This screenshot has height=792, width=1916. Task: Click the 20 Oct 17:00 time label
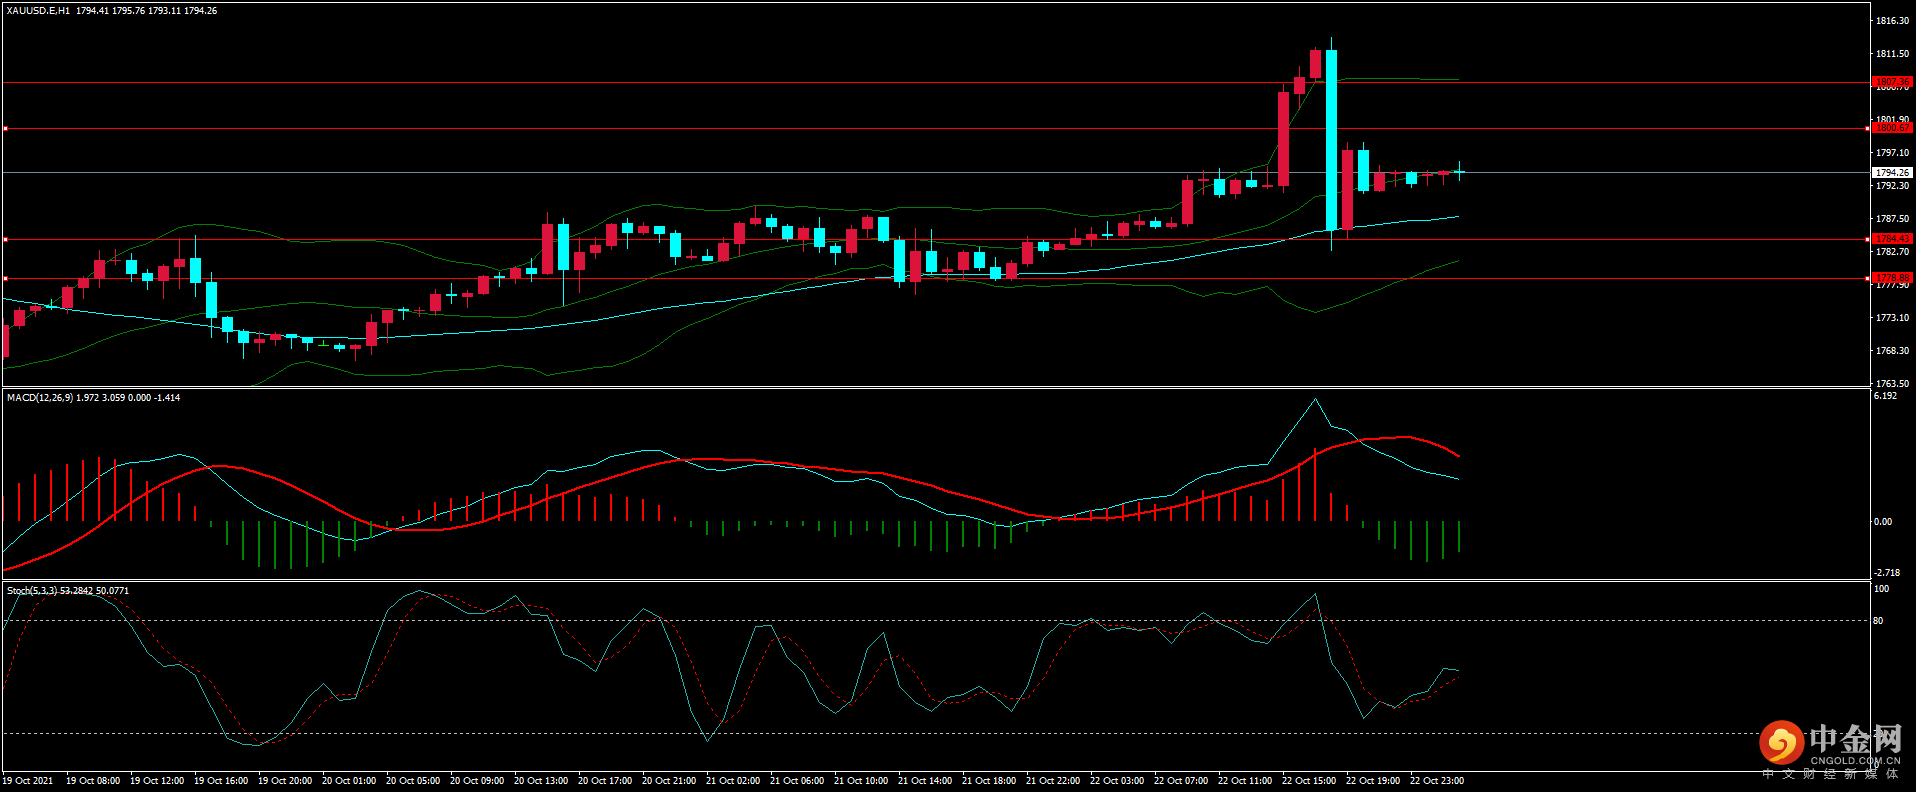click(605, 780)
